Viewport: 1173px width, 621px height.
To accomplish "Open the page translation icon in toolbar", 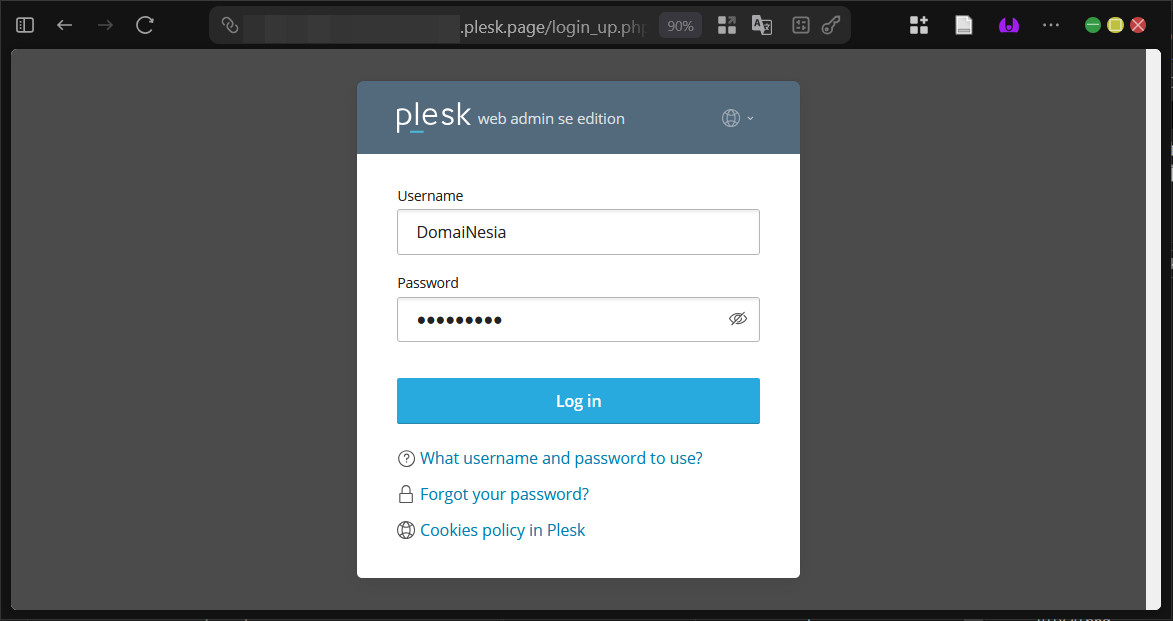I will coord(762,24).
